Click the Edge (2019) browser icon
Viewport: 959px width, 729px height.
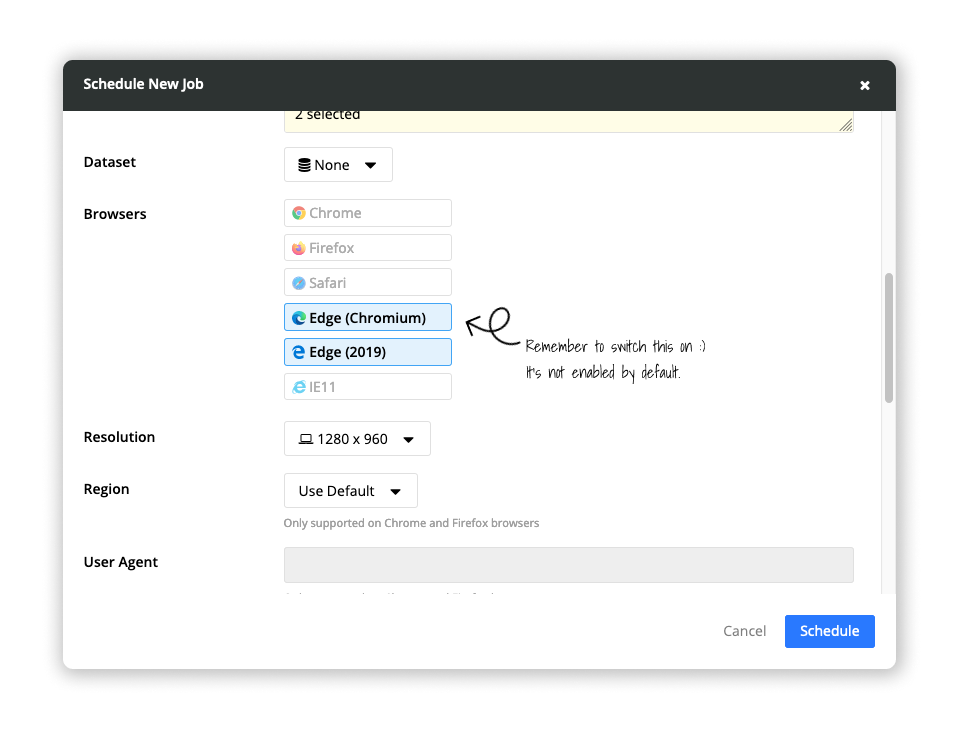point(298,351)
